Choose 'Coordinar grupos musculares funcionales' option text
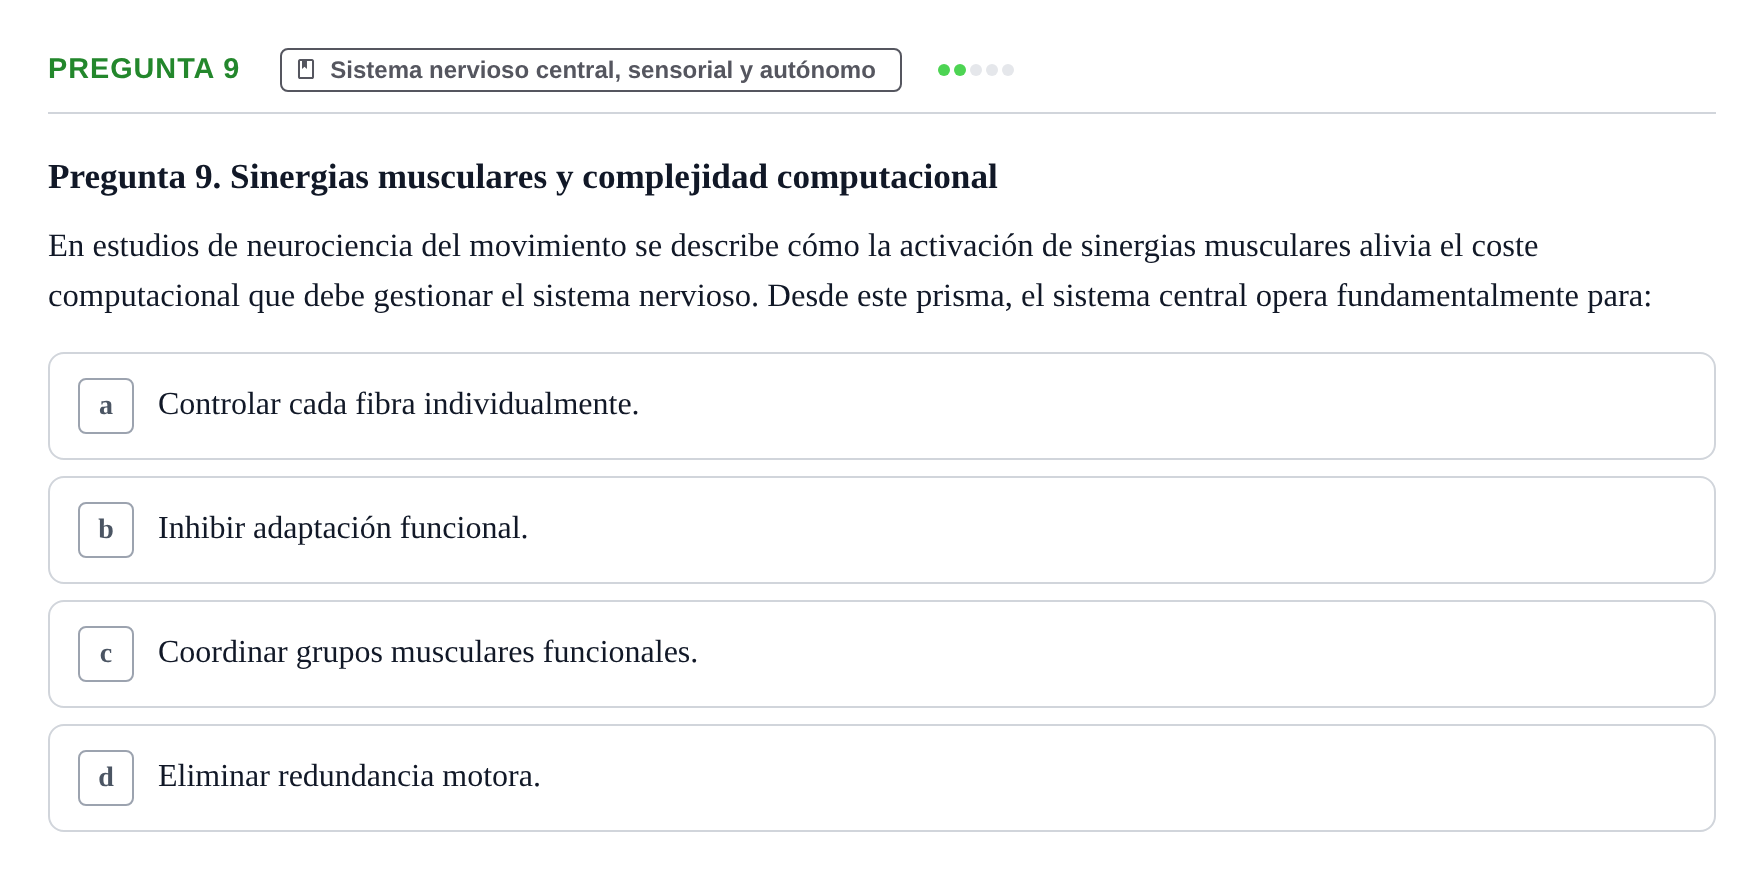The image size is (1764, 882). click(428, 652)
